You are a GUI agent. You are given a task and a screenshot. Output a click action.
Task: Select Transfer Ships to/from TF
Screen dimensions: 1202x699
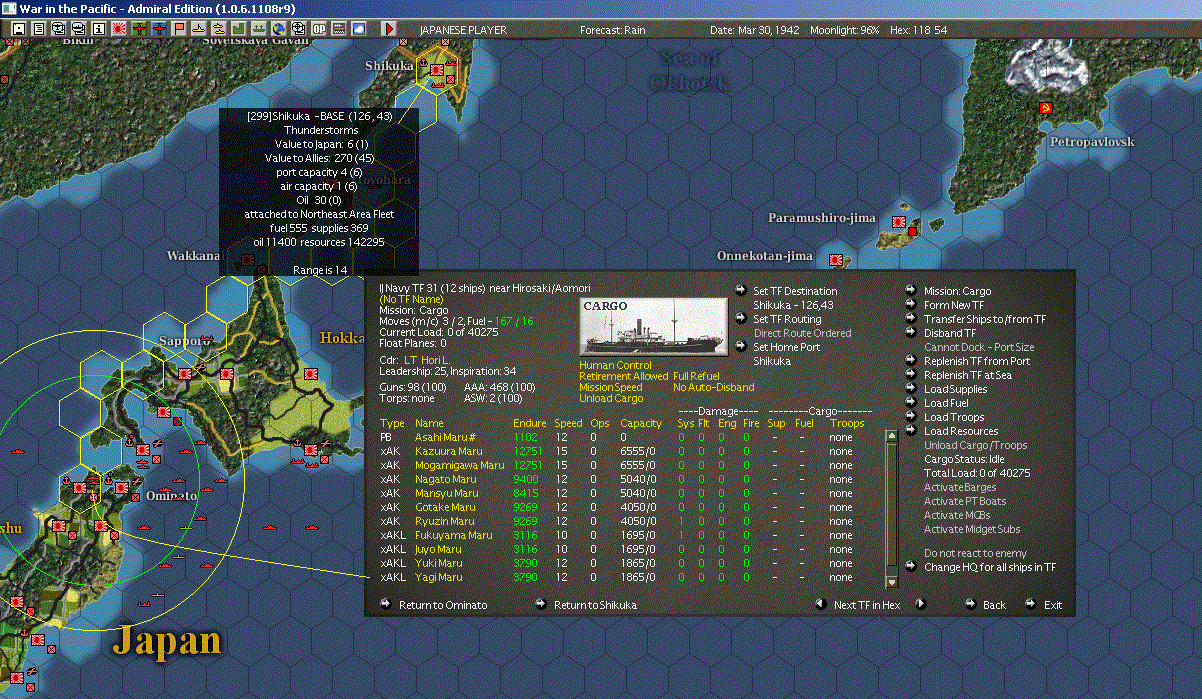tap(985, 319)
